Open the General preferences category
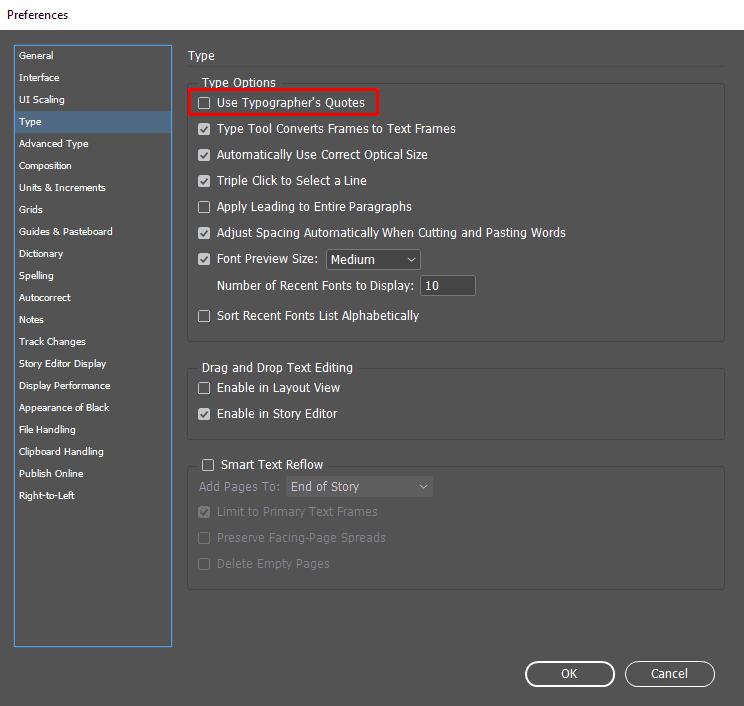The width and height of the screenshot is (744, 706). click(36, 56)
